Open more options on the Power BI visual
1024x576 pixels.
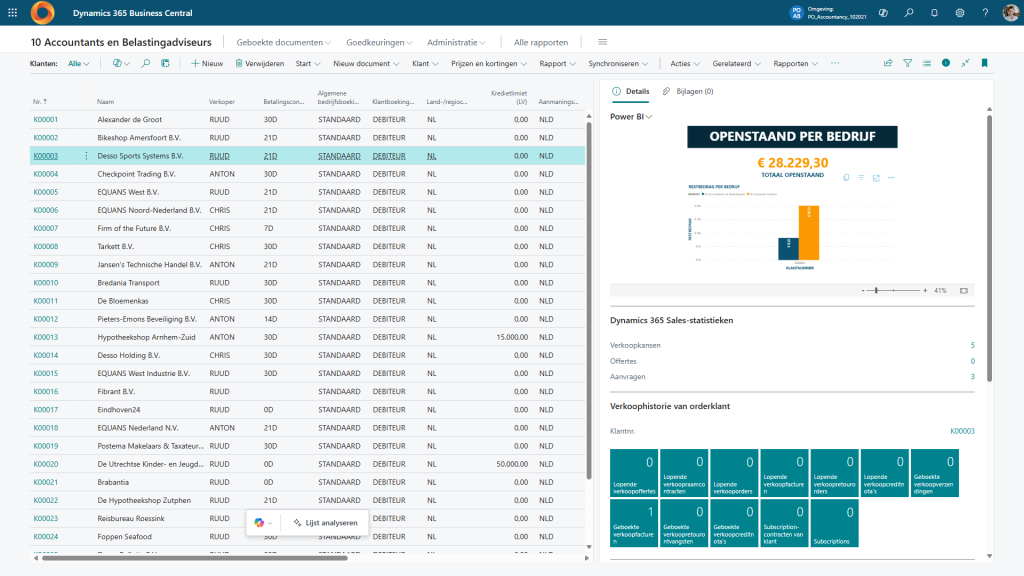(891, 178)
